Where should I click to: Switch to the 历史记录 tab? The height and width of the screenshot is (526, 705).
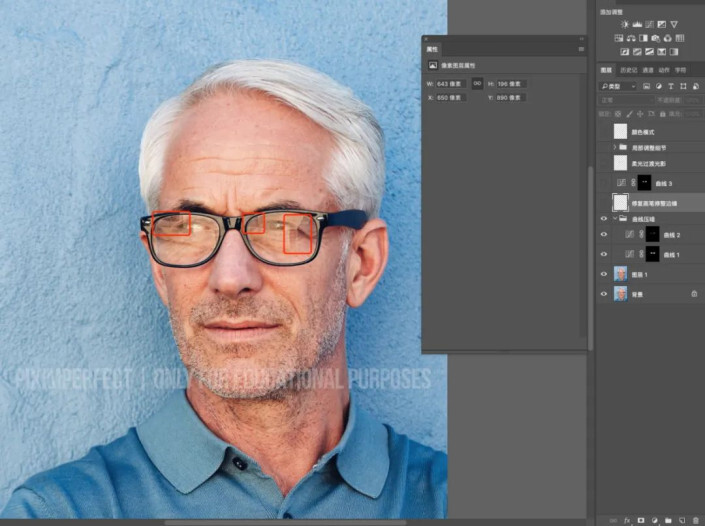click(x=627, y=70)
